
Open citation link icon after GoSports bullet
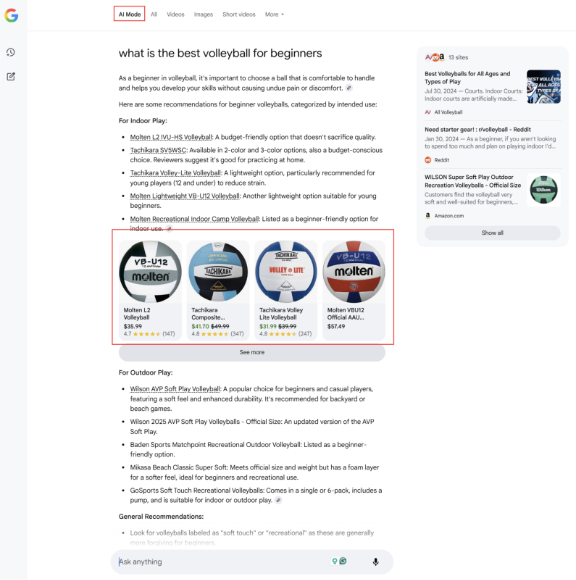click(278, 500)
